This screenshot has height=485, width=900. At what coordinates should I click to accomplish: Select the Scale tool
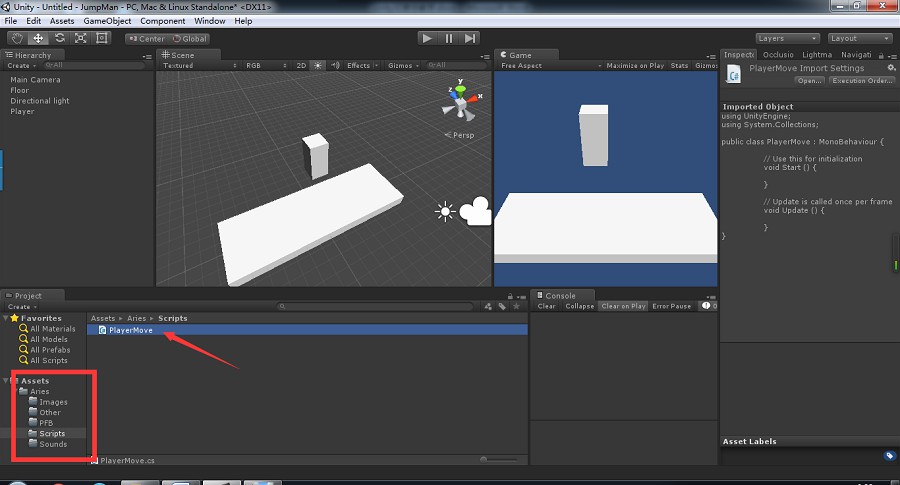tap(81, 38)
